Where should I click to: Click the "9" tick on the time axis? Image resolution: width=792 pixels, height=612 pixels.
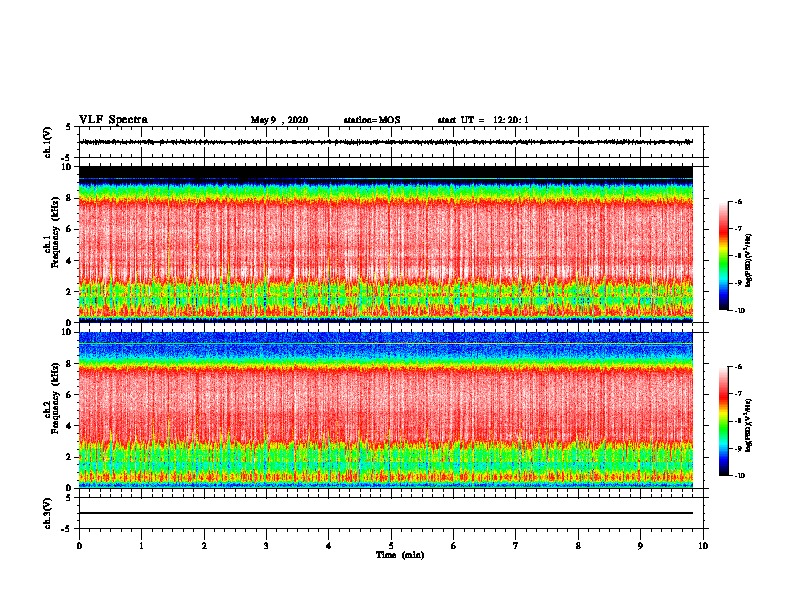[640, 546]
